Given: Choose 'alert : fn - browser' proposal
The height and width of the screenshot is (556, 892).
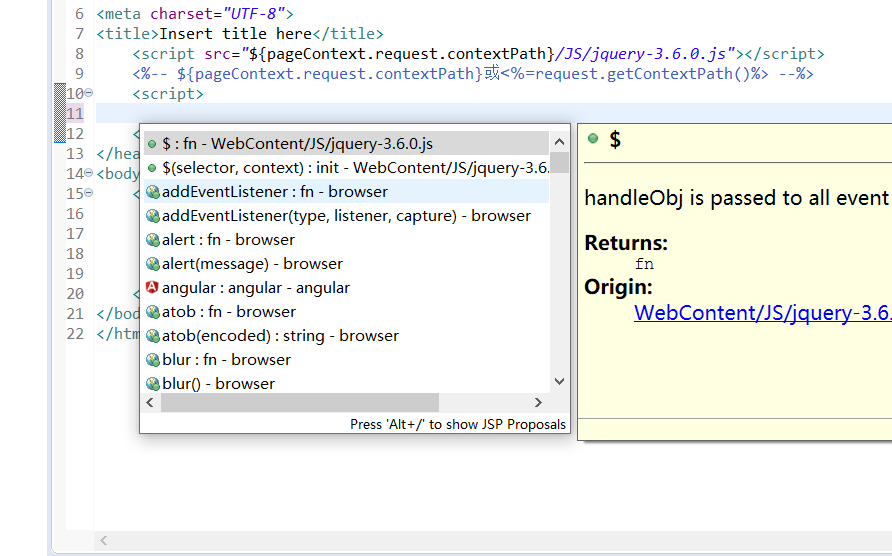Looking at the screenshot, I should pos(346,240).
